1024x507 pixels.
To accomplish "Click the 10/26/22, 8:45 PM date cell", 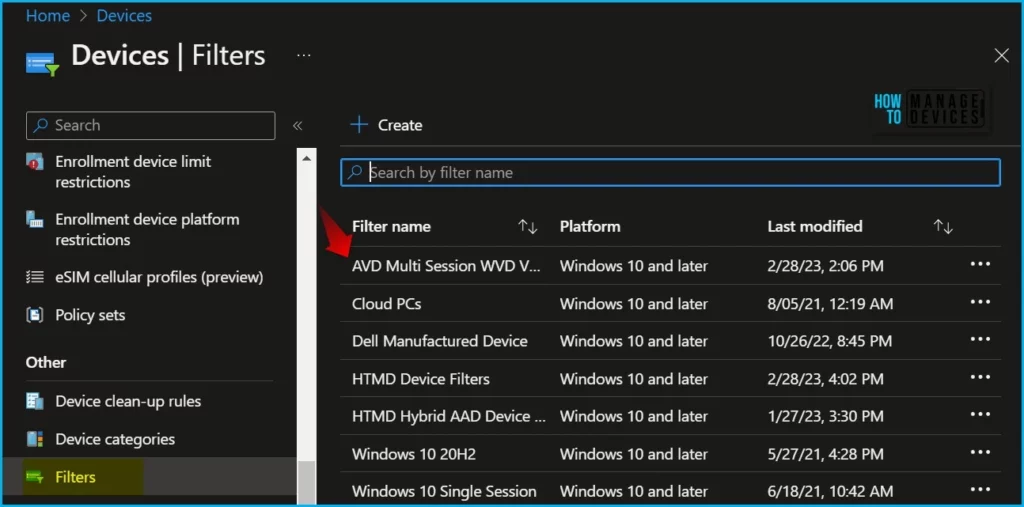I will (830, 341).
